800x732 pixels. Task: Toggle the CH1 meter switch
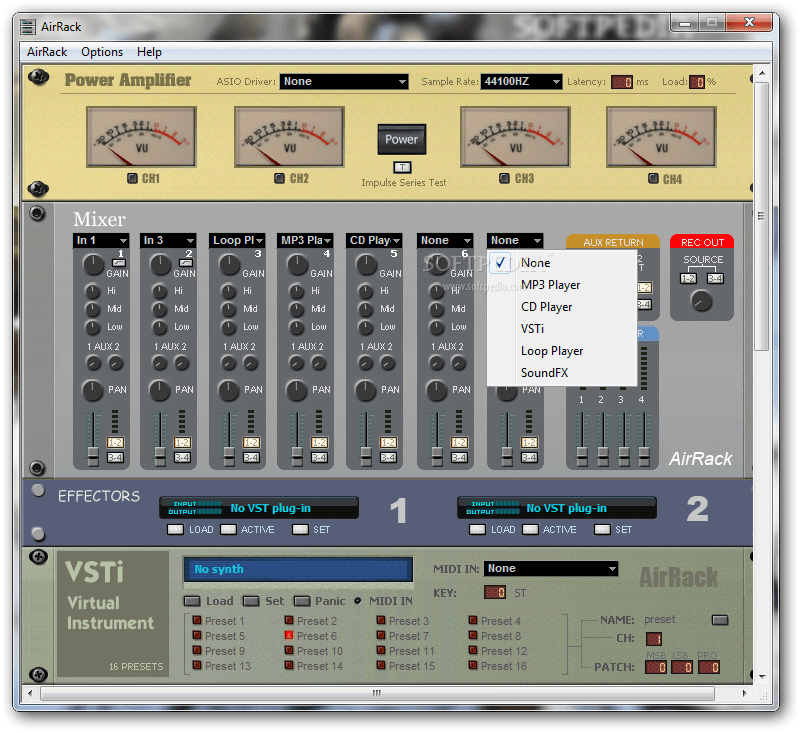[x=132, y=178]
